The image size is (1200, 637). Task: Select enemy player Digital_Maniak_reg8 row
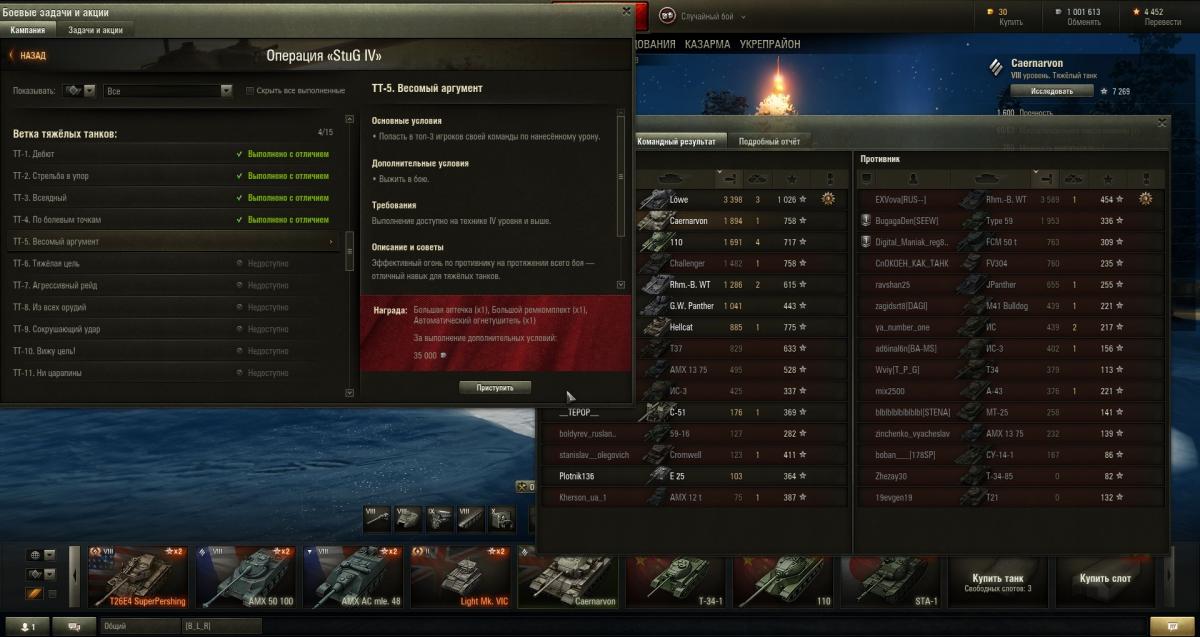(1011, 242)
